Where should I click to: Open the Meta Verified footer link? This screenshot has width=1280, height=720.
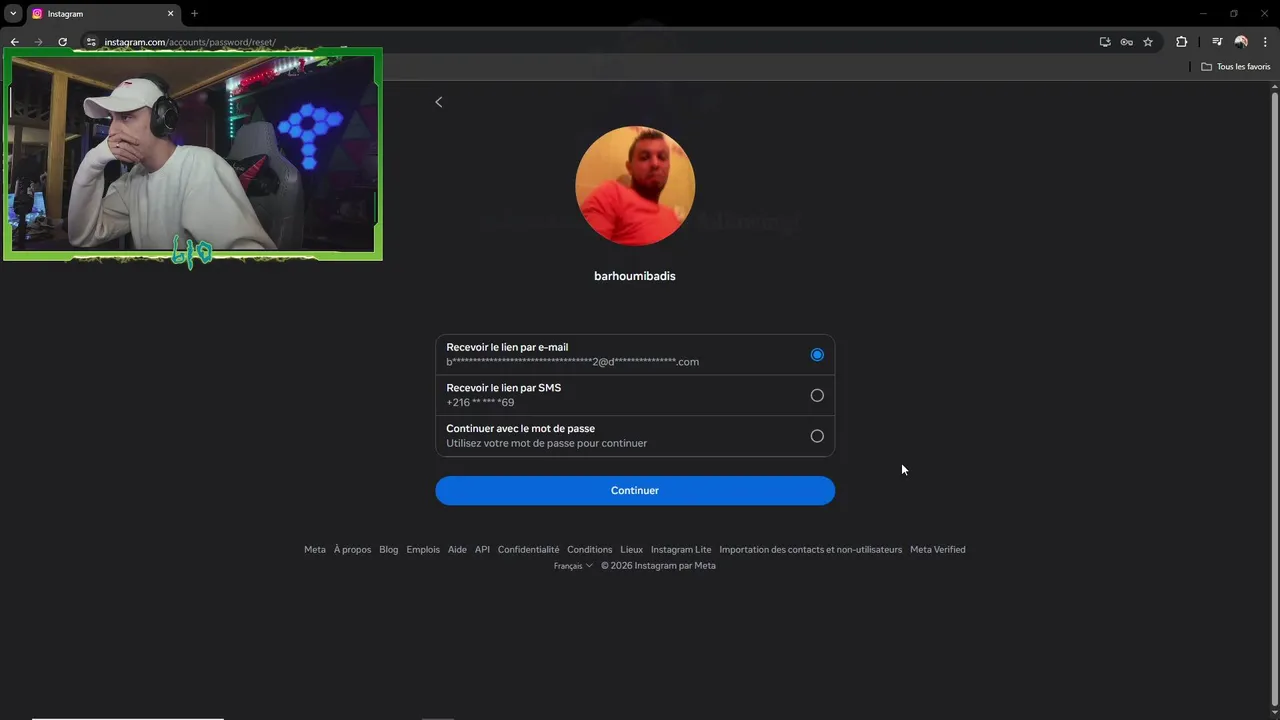click(938, 549)
